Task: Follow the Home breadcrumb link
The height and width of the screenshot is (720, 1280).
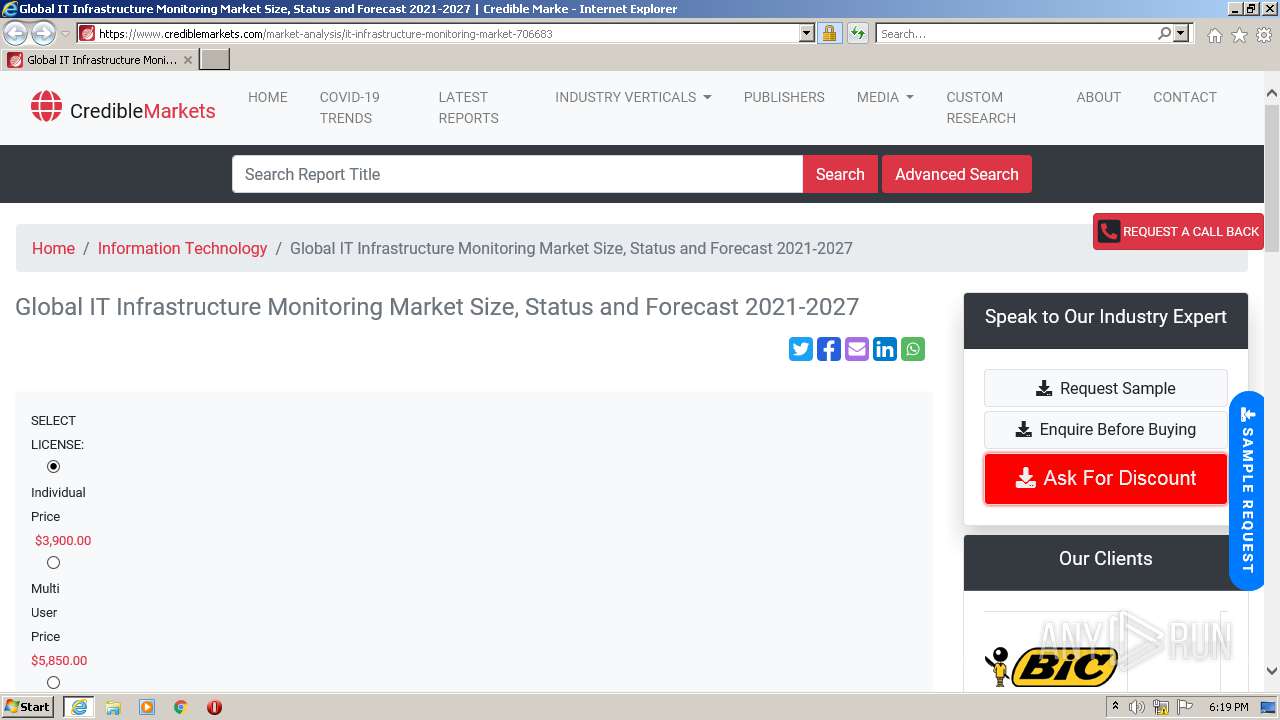Action: [x=53, y=248]
